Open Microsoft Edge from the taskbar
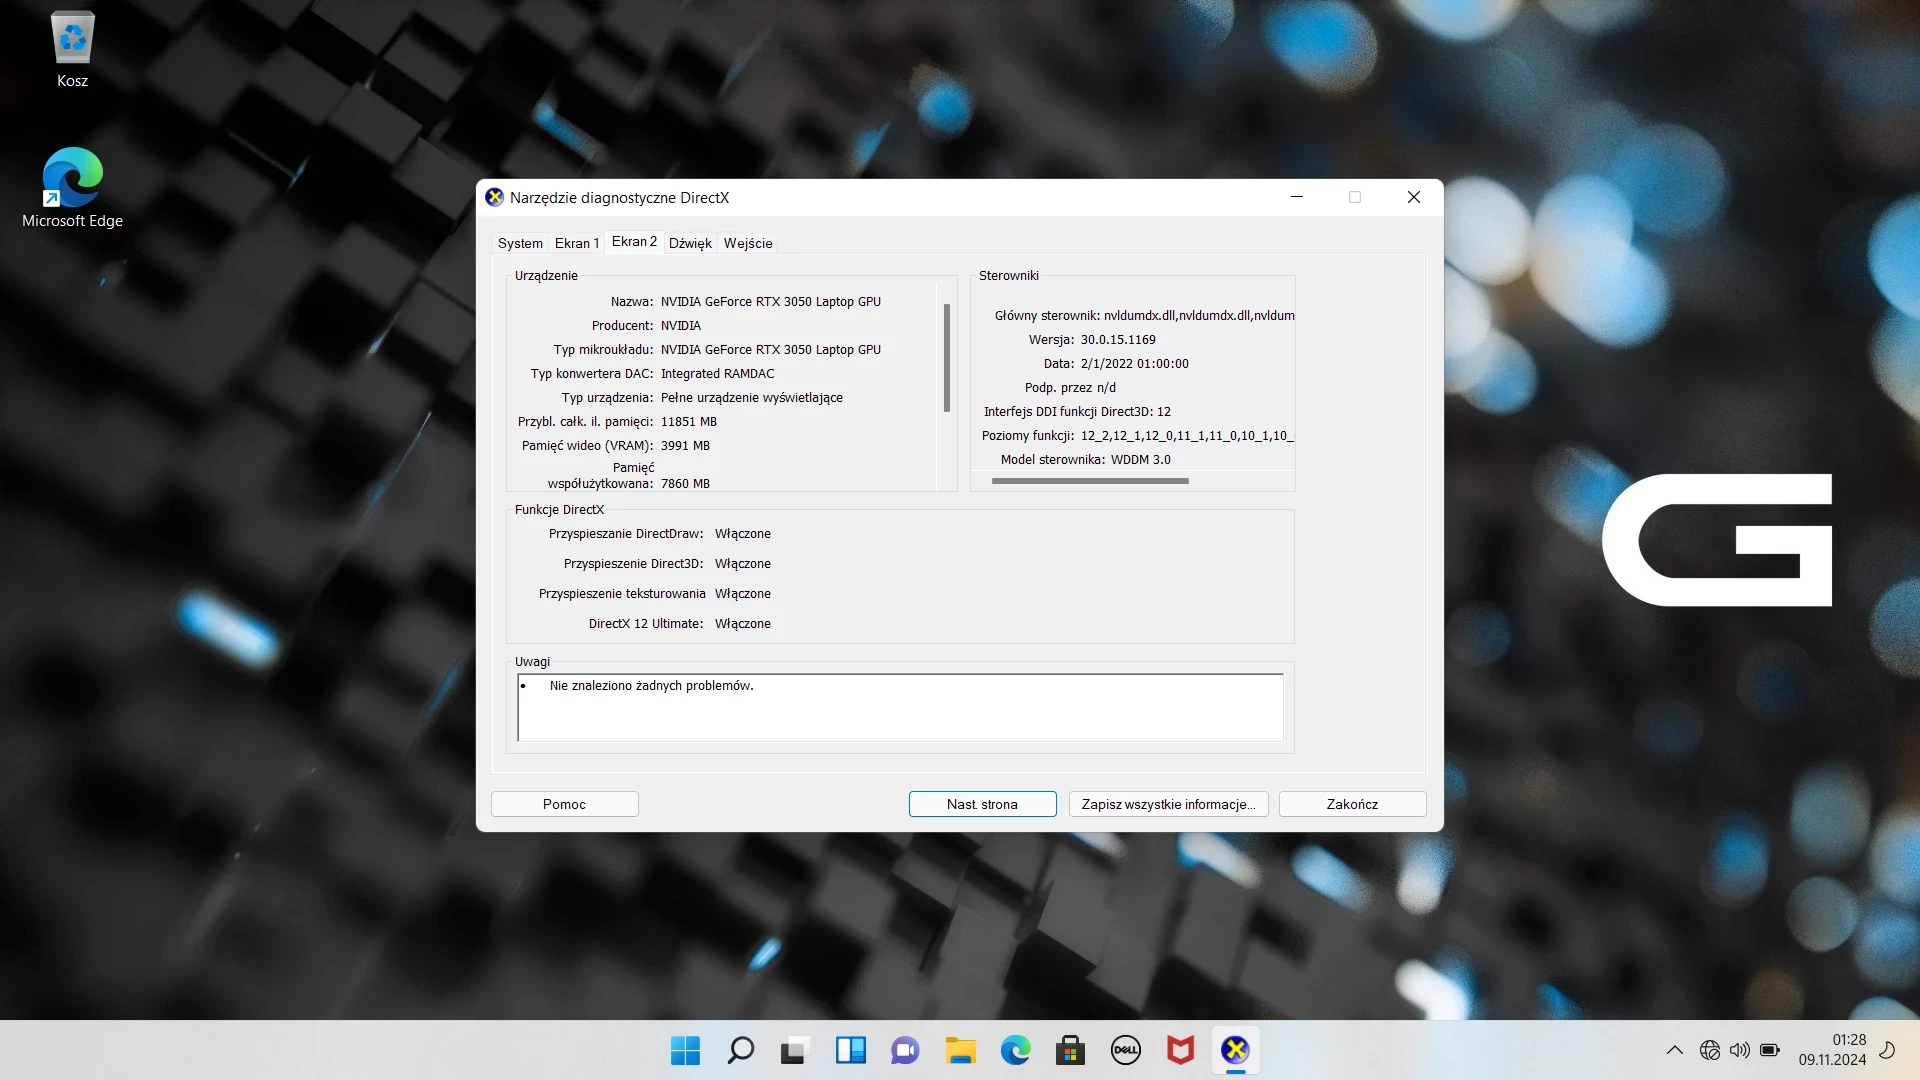This screenshot has height=1080, width=1920. (1015, 1051)
